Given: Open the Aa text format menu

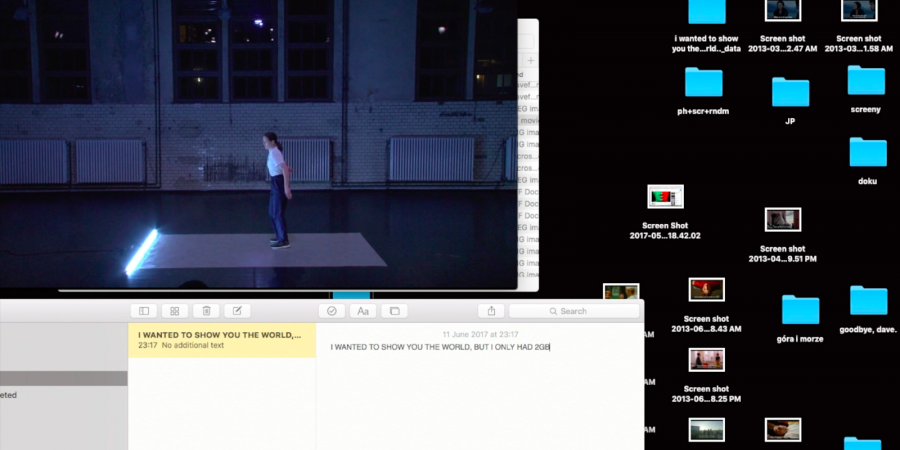Looking at the screenshot, I should 363,311.
